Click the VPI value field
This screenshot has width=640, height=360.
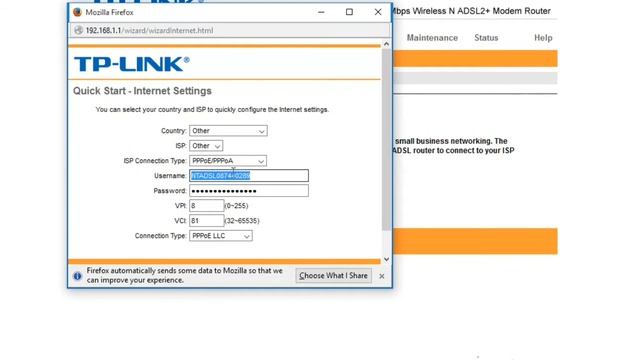[x=207, y=206]
